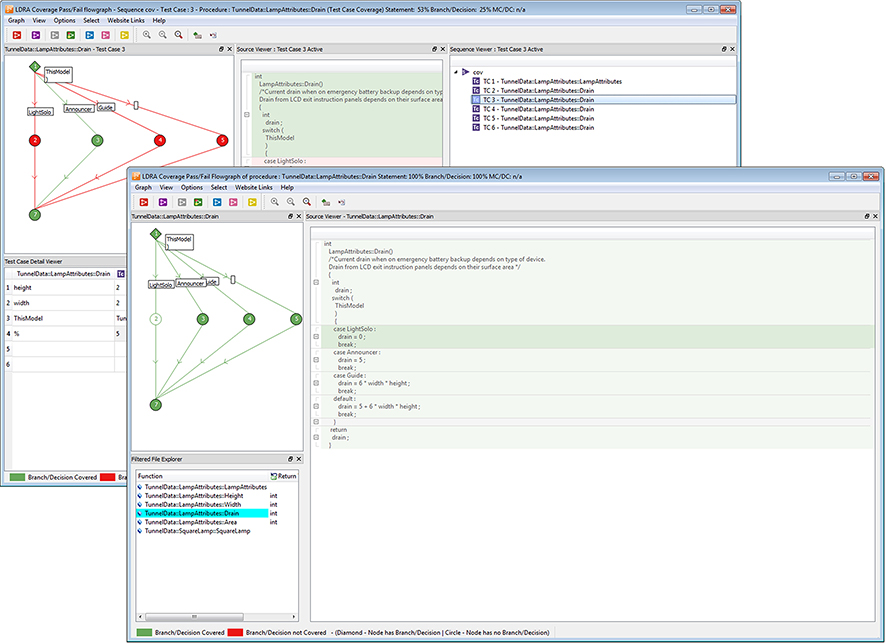The height and width of the screenshot is (643, 886).
Task: Click the green flowgraph icon in the back window toolbar
Action: (71, 35)
